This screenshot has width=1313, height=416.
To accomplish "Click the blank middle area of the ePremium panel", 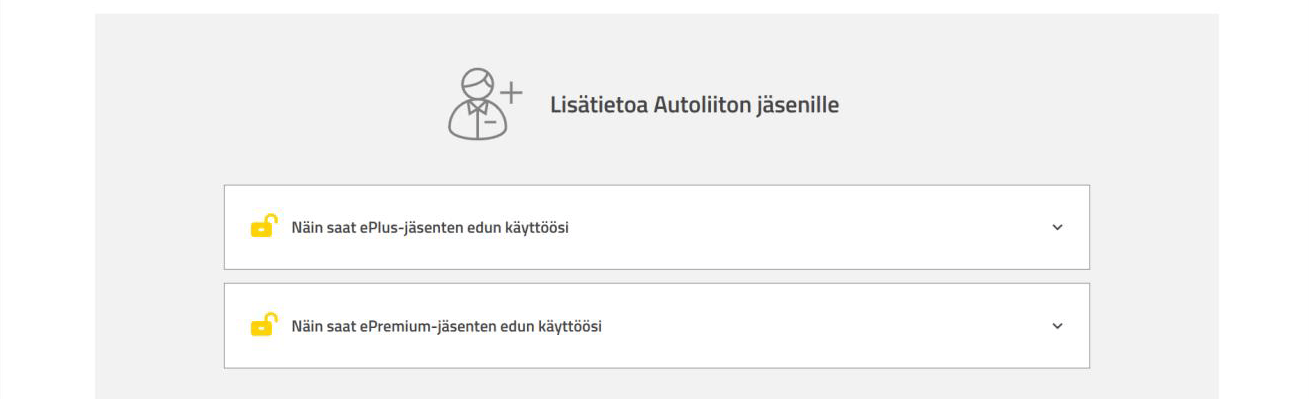I will (820, 327).
